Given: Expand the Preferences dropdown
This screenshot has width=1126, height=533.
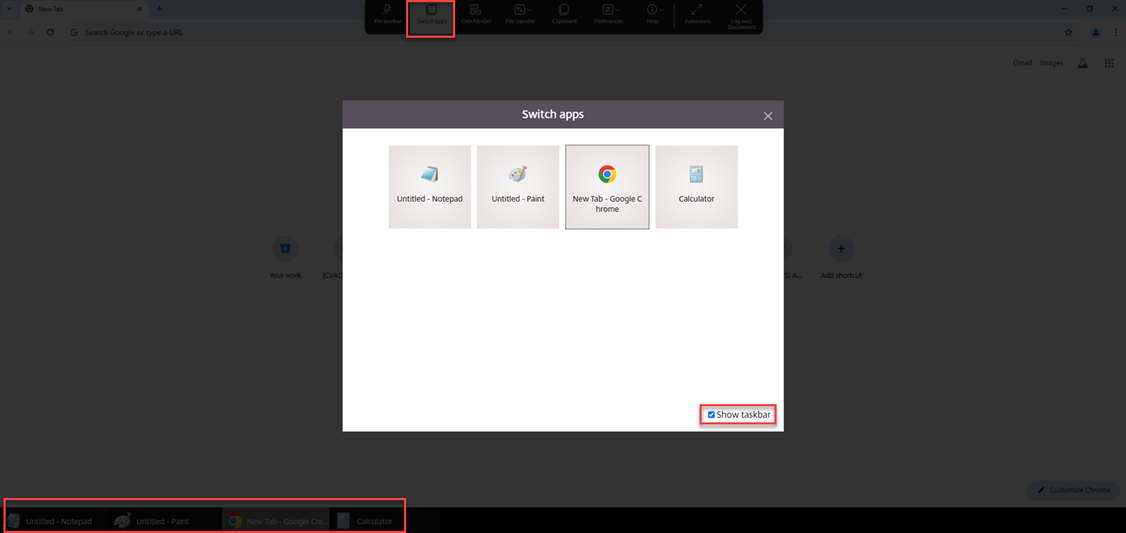Looking at the screenshot, I should pyautogui.click(x=608, y=14).
